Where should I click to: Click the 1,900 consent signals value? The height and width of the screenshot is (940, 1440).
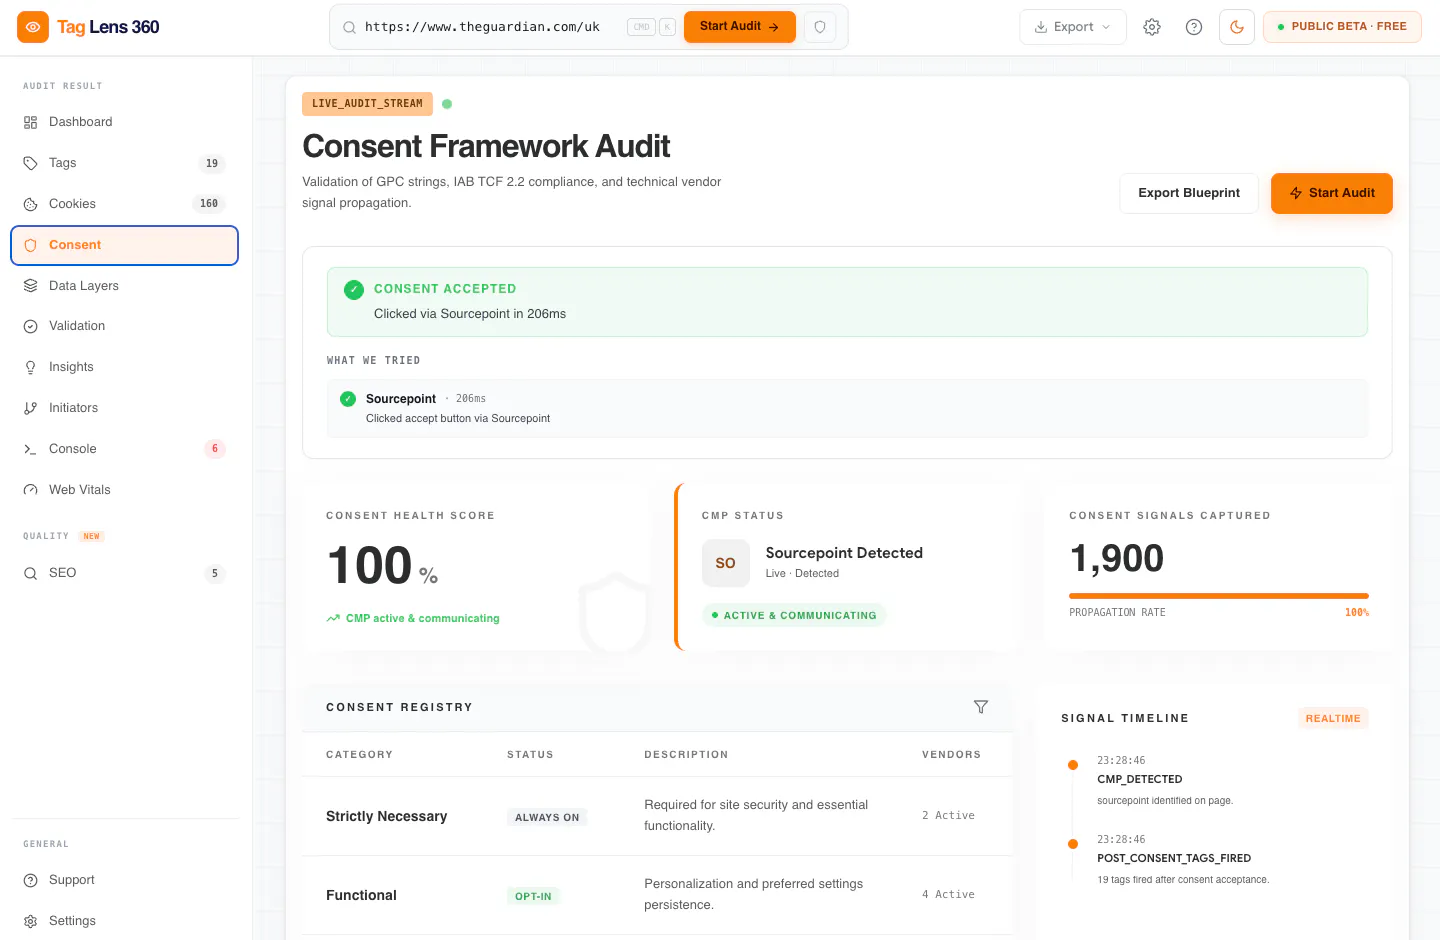coord(1117,558)
